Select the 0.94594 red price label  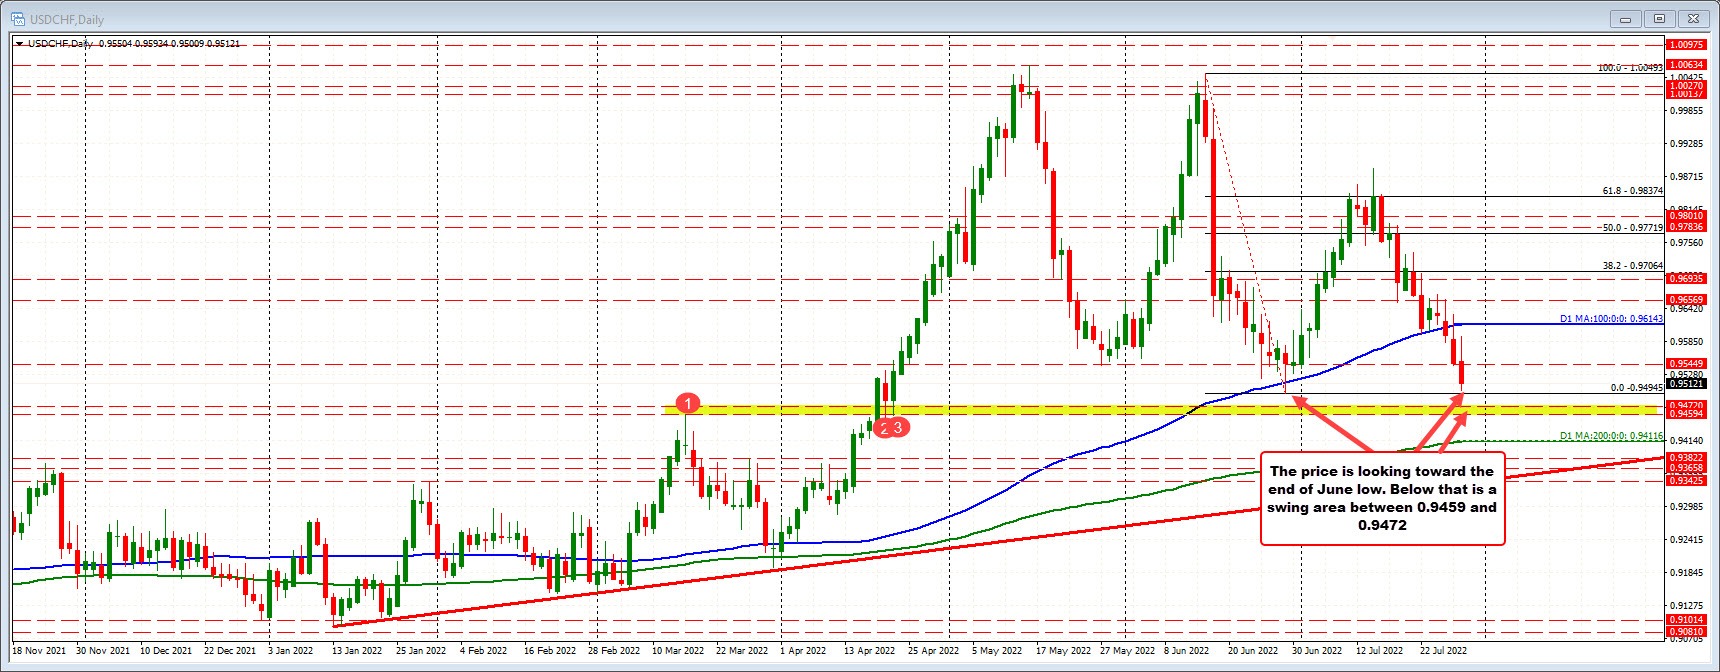(x=1685, y=414)
